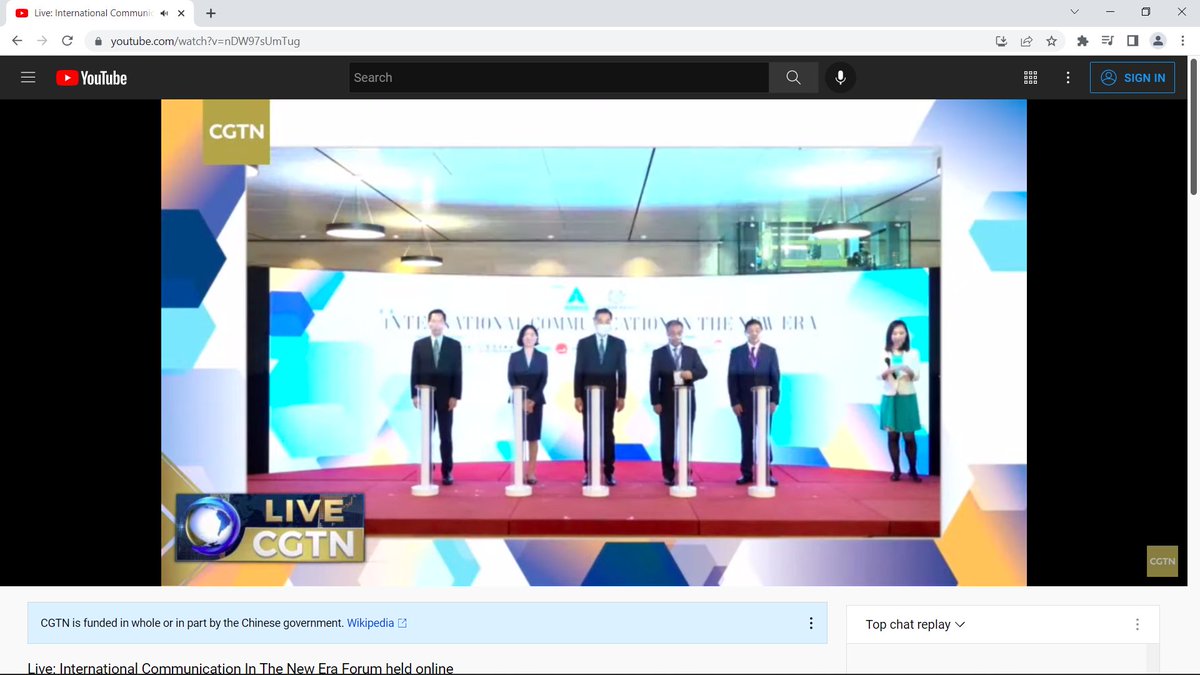
Task: Open the Chrome profile menu
Action: 1158,41
